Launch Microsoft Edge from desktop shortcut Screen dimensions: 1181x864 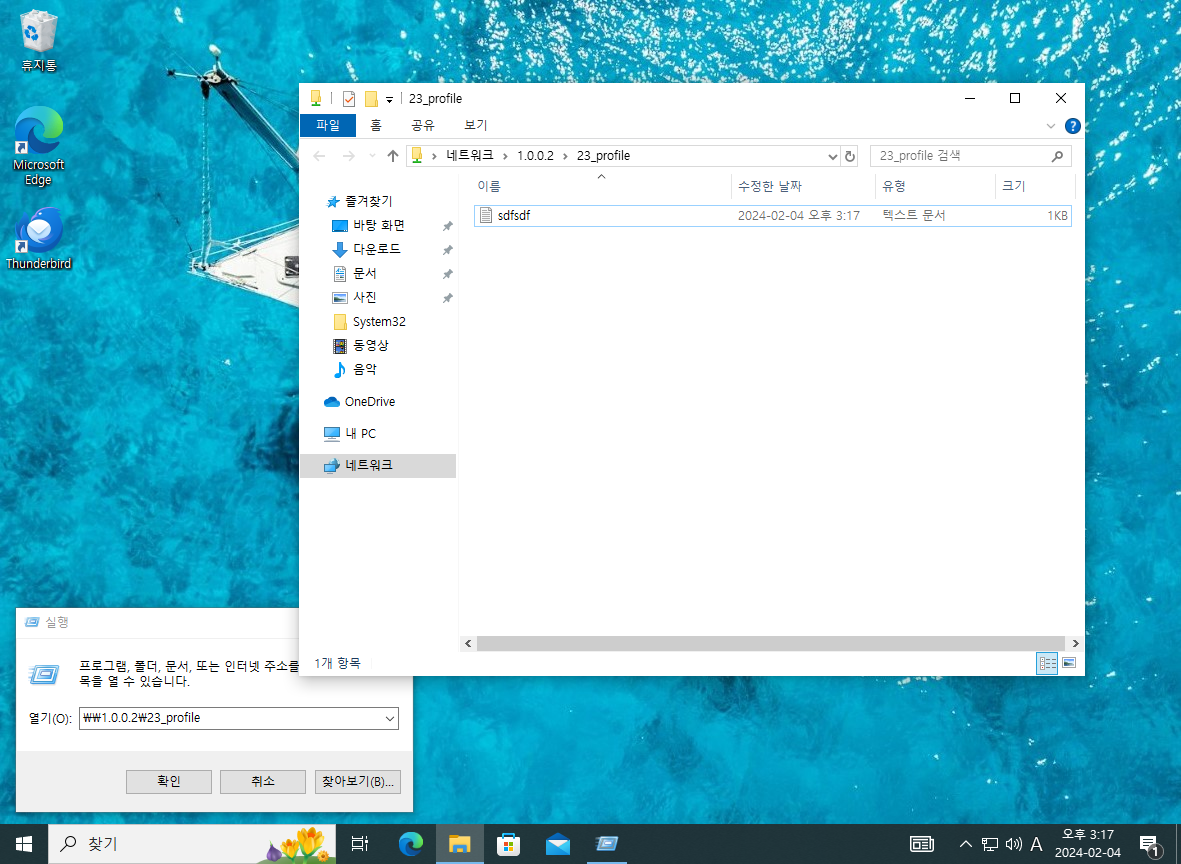click(38, 147)
